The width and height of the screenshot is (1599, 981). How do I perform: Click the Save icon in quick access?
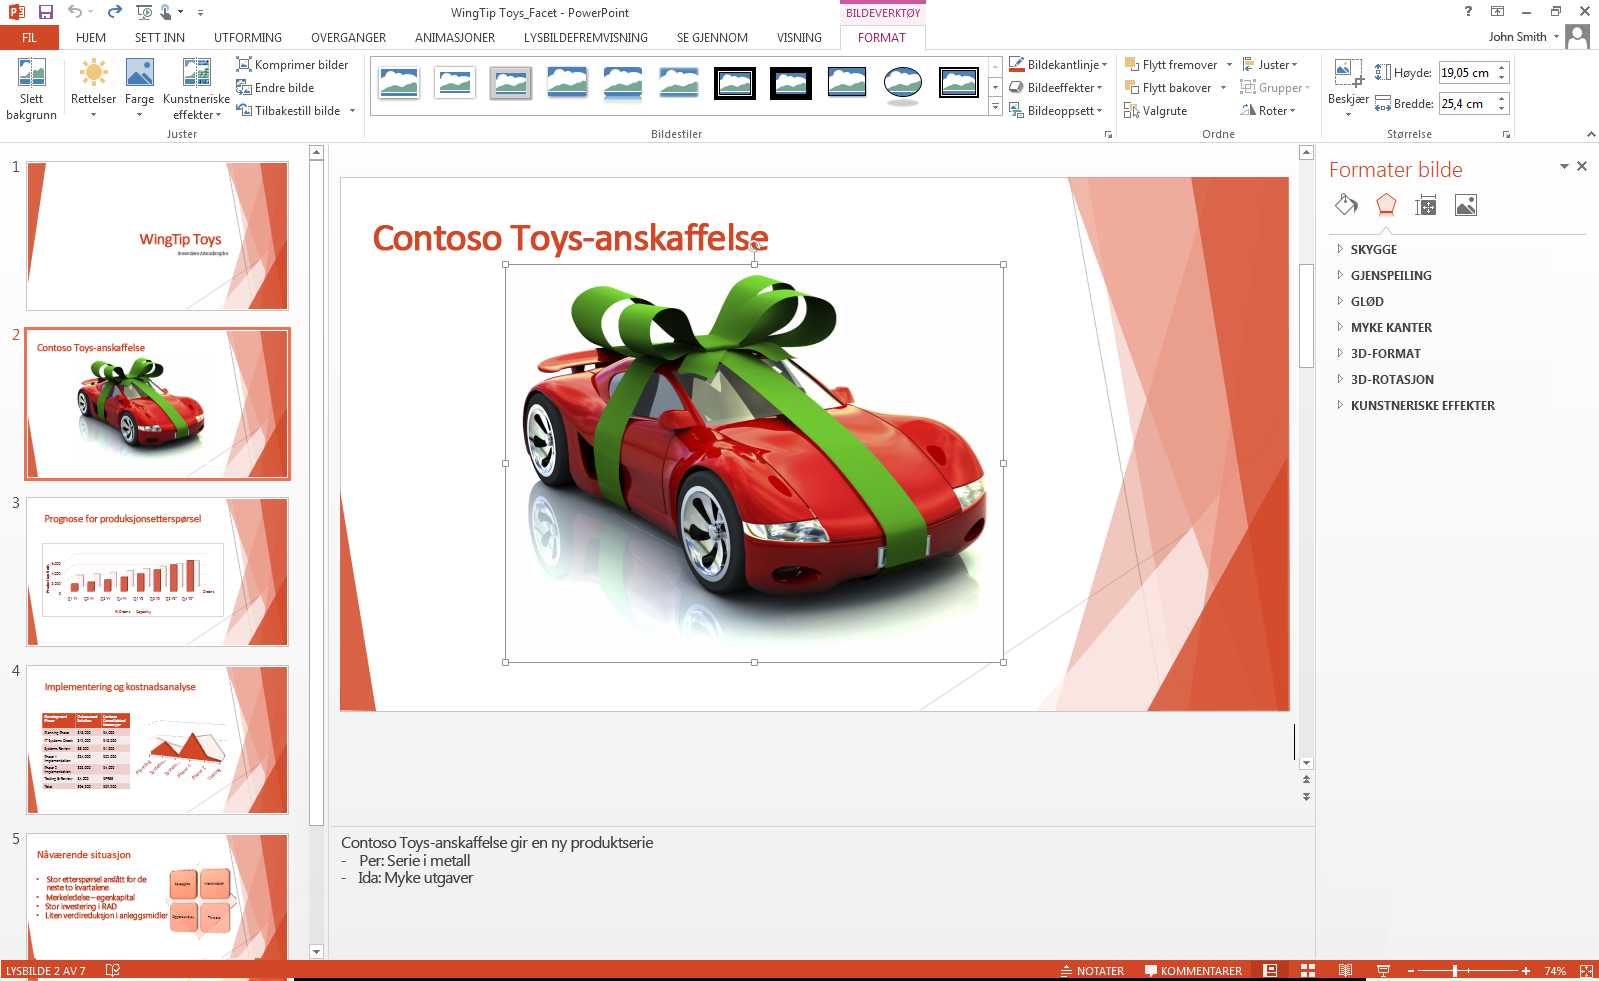point(46,12)
